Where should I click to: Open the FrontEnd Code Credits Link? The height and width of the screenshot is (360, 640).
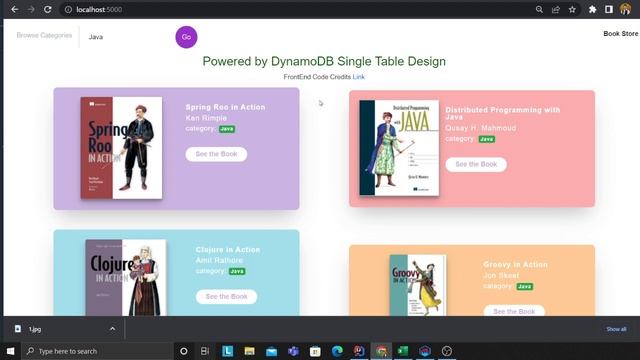tap(358, 77)
